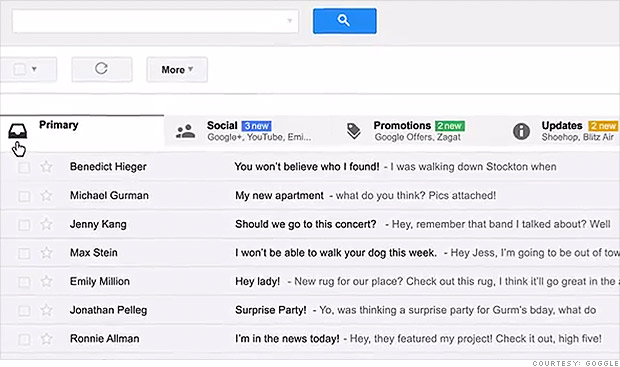Image resolution: width=620 pixels, height=367 pixels.
Task: Star the Michael Gurman email
Action: point(47,195)
